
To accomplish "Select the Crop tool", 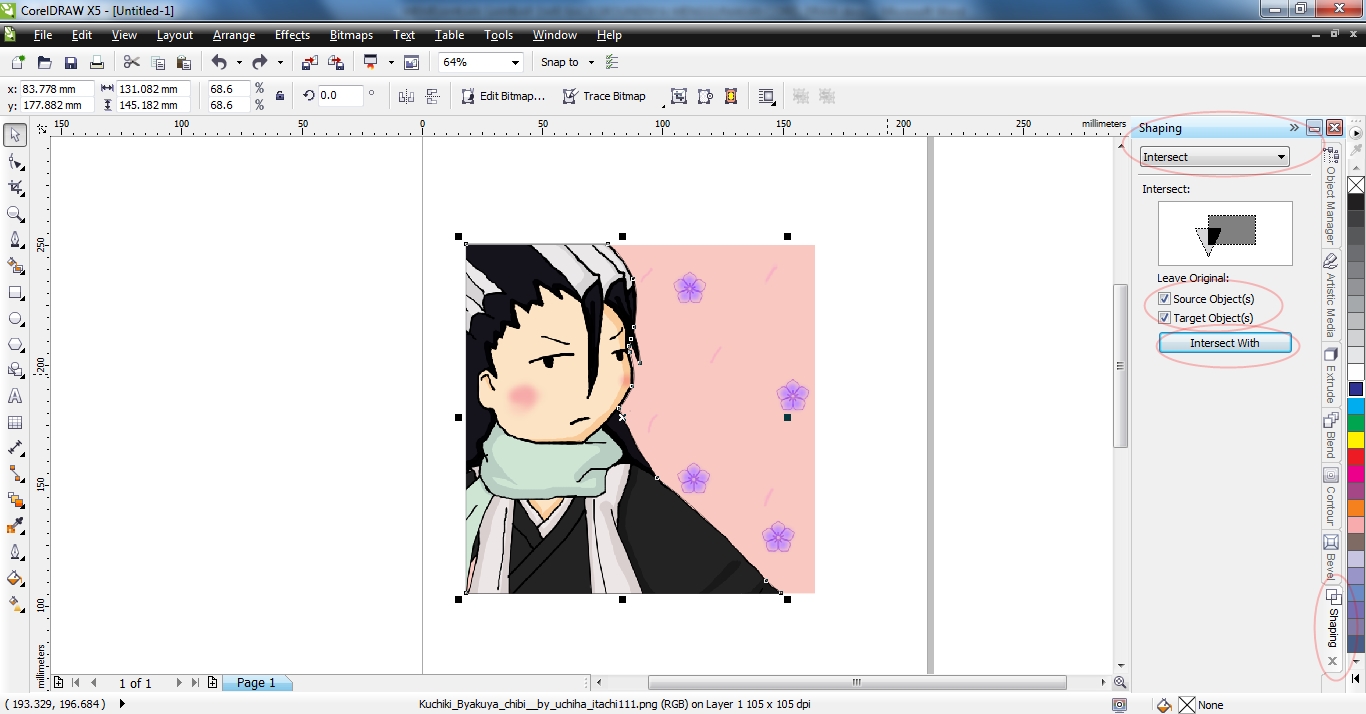I will [x=15, y=187].
